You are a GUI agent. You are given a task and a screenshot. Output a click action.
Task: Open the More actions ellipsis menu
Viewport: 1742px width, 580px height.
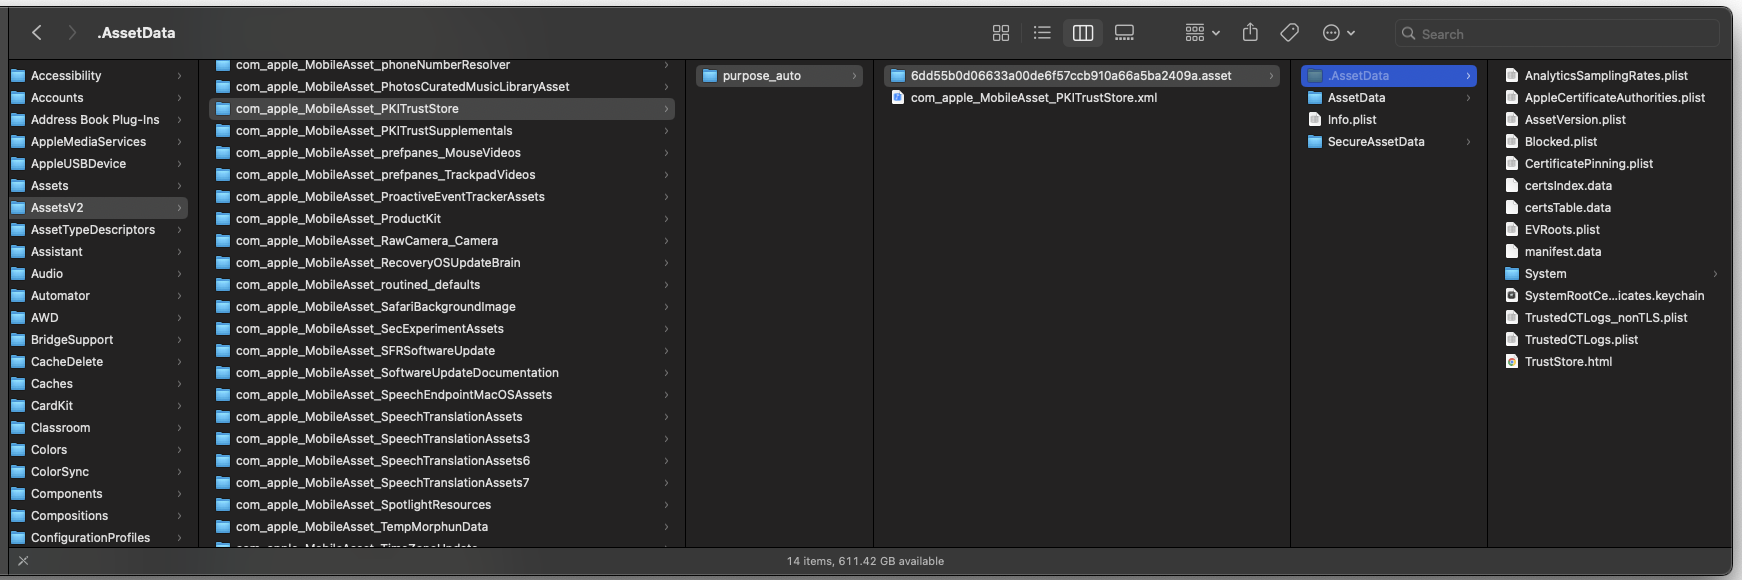tap(1339, 33)
